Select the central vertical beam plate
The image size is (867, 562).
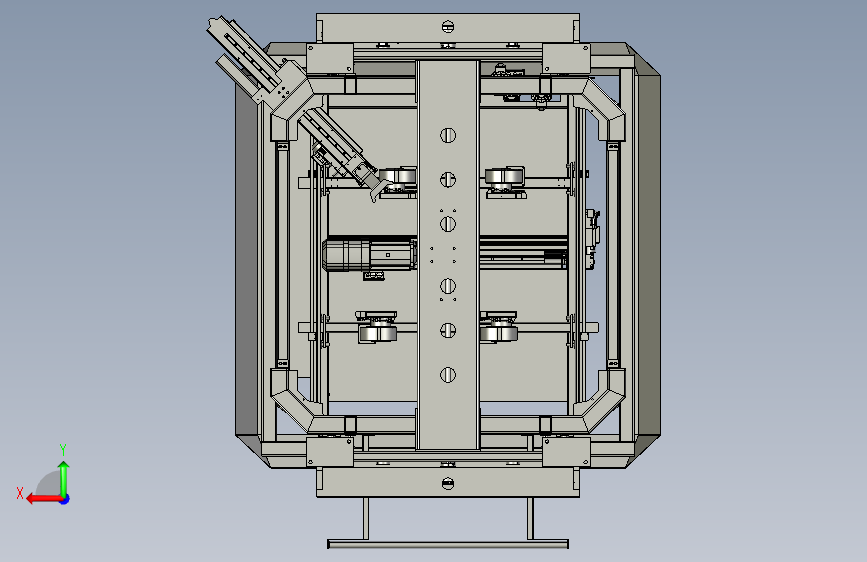click(447, 254)
